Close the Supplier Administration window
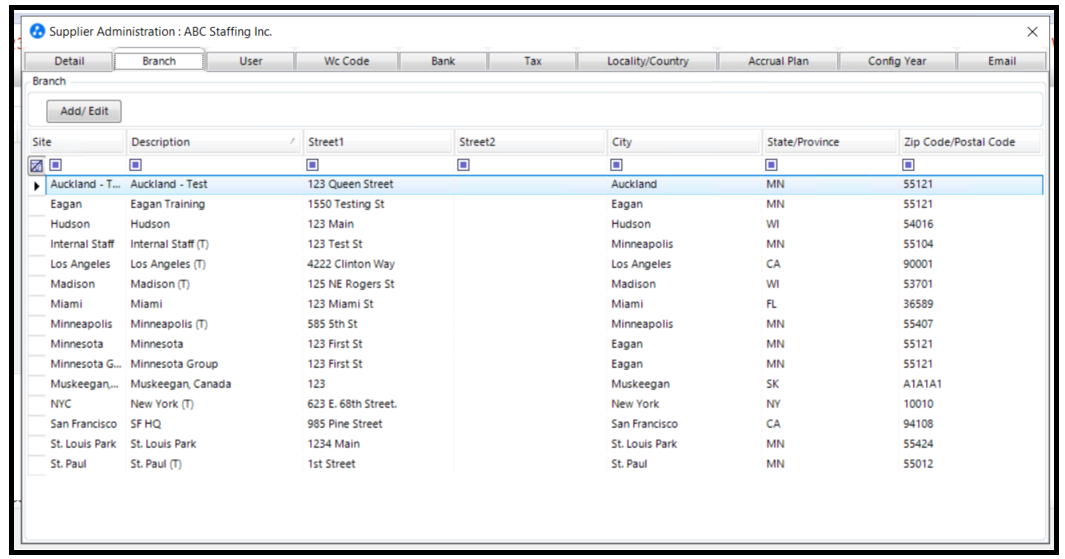Viewport: 1065px width, 559px height. click(x=1032, y=32)
